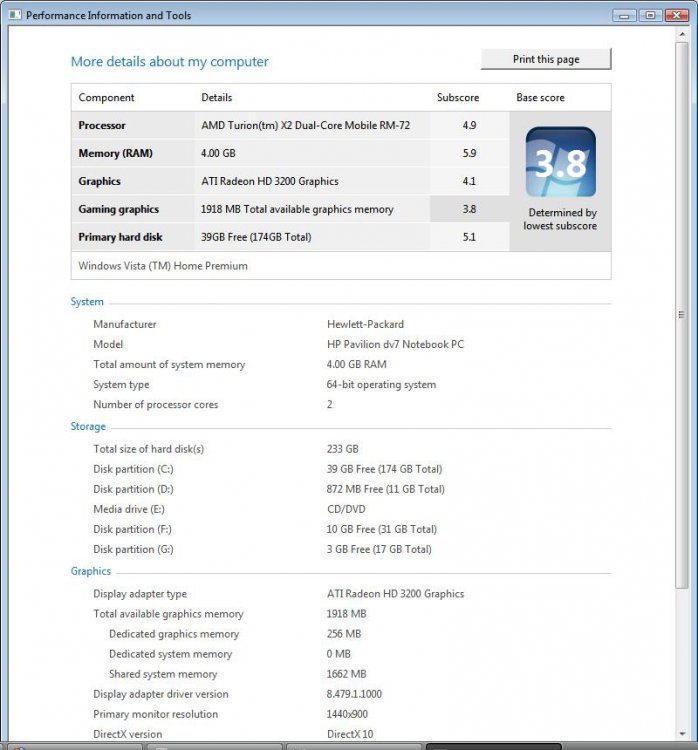Click the scrollbar up arrow
This screenshot has height=750, width=698.
coord(682,35)
